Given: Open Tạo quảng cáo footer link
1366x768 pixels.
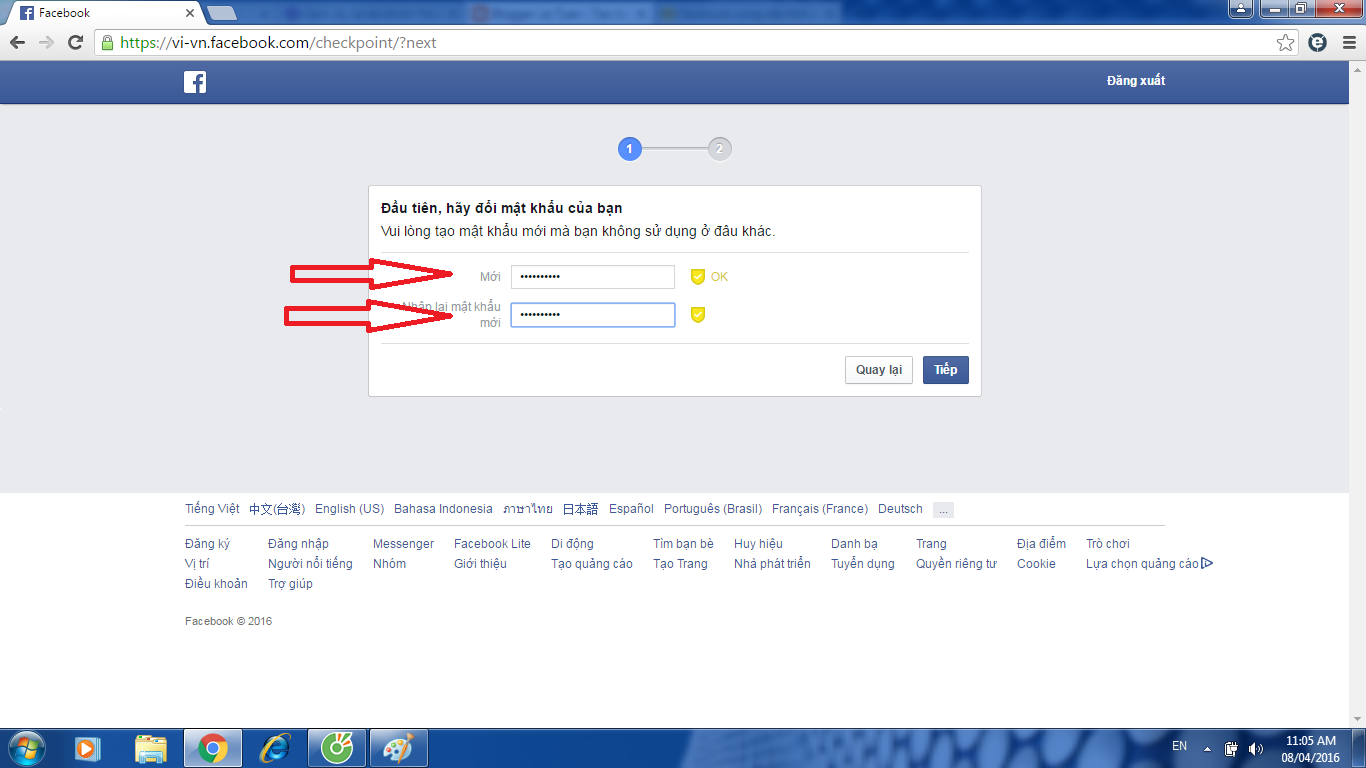Looking at the screenshot, I should 592,564.
